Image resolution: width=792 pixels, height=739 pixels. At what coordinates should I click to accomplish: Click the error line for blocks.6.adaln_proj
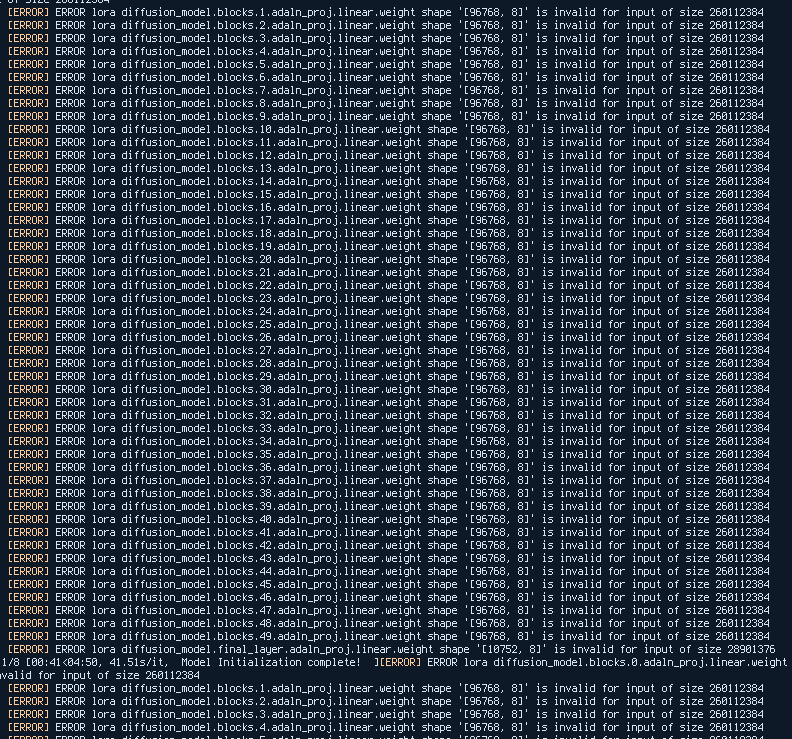tap(385, 77)
